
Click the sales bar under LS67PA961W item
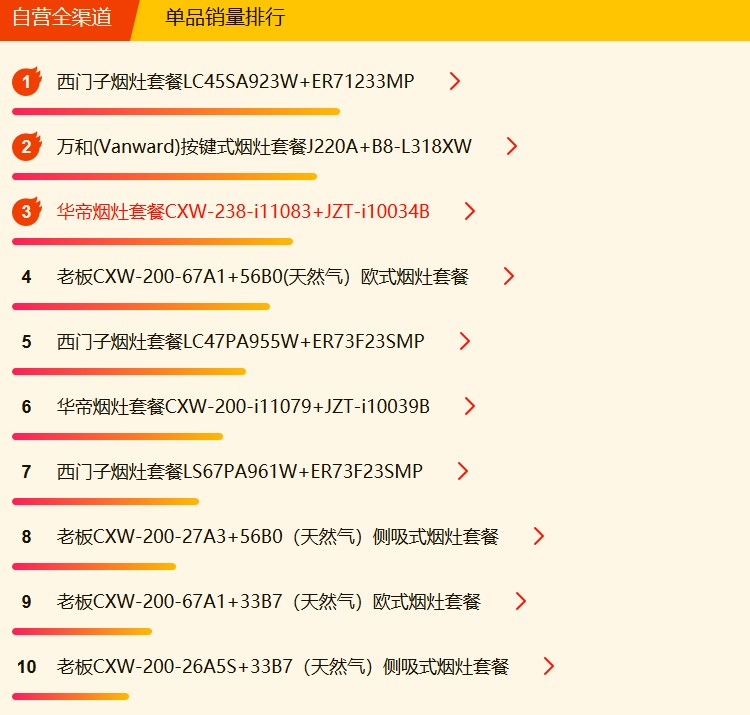click(106, 502)
